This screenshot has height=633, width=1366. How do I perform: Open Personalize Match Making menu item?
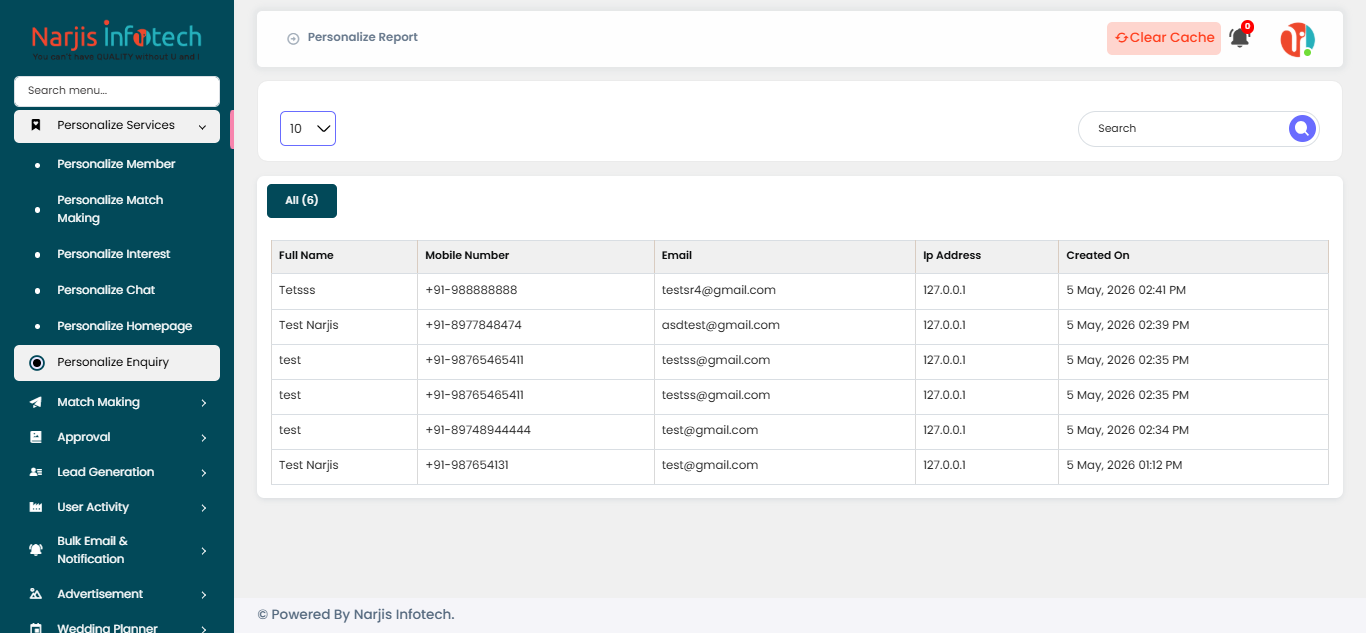(110, 209)
